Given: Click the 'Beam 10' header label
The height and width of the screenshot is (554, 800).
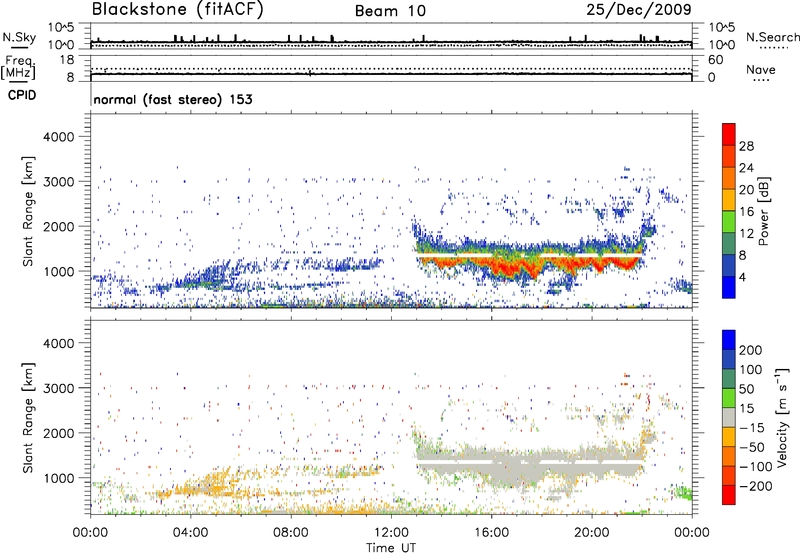Looking at the screenshot, I should click(x=390, y=11).
